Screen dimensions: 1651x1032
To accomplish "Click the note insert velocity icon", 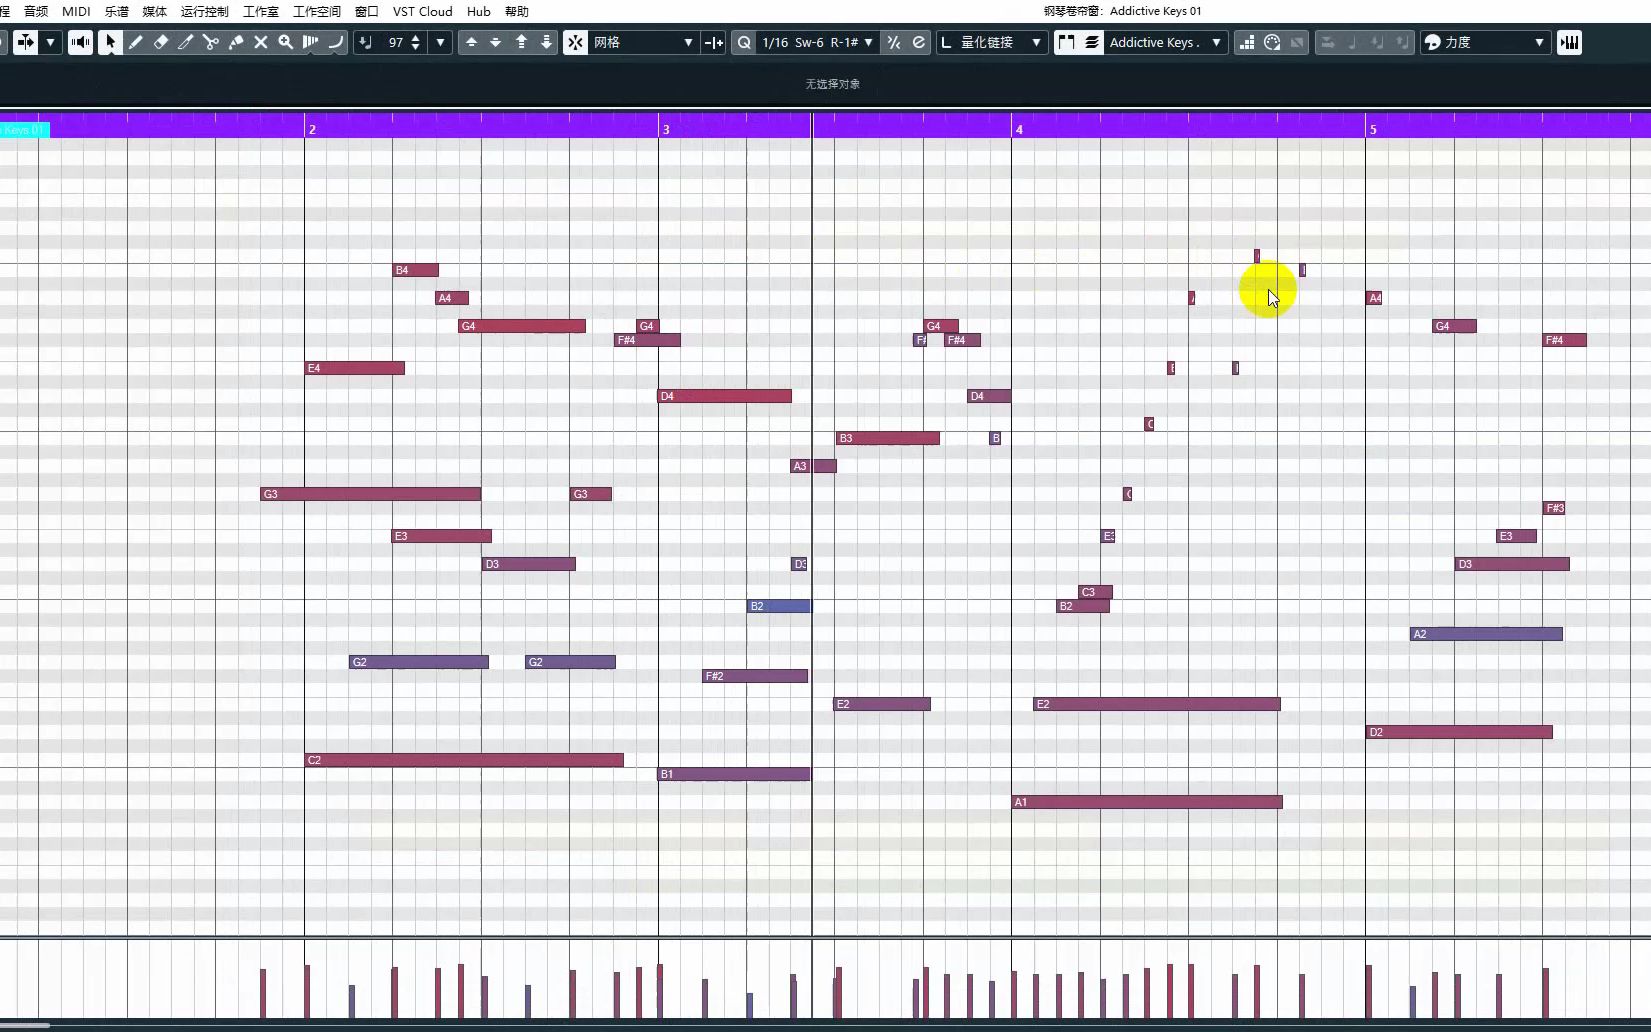I will [x=366, y=42].
